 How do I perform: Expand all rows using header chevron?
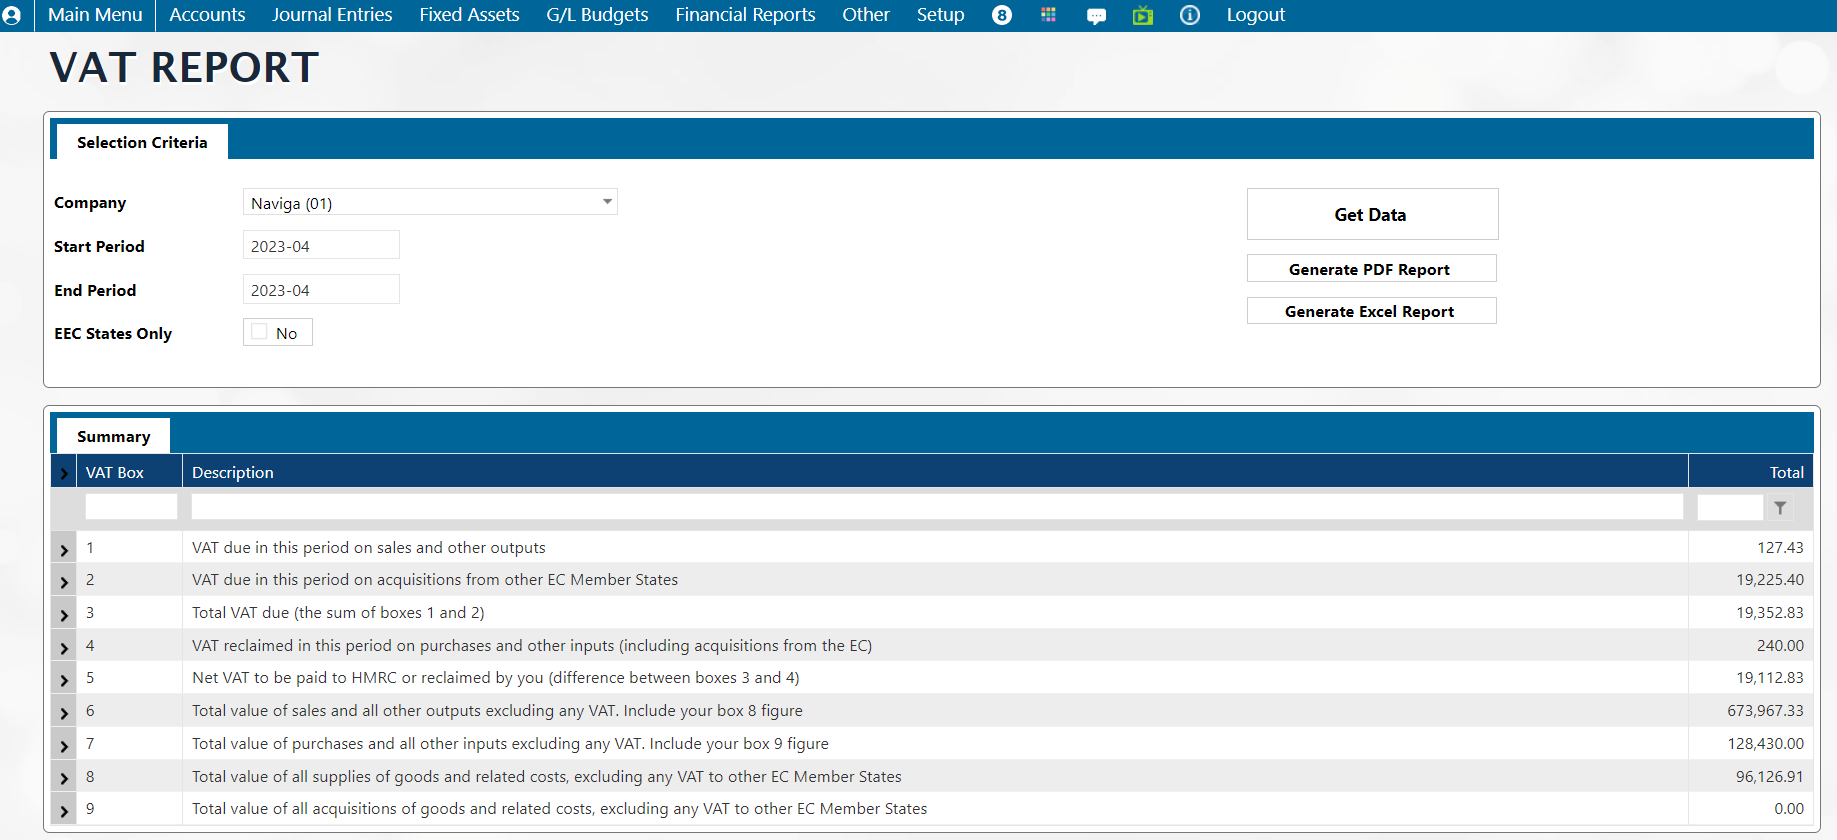(64, 473)
